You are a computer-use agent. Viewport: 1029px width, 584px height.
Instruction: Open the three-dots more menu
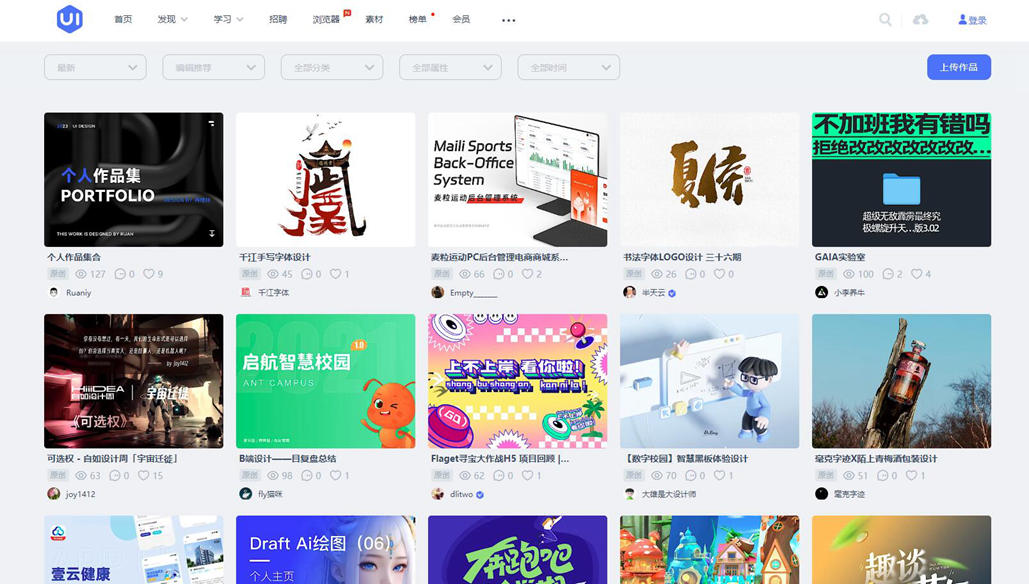click(509, 20)
